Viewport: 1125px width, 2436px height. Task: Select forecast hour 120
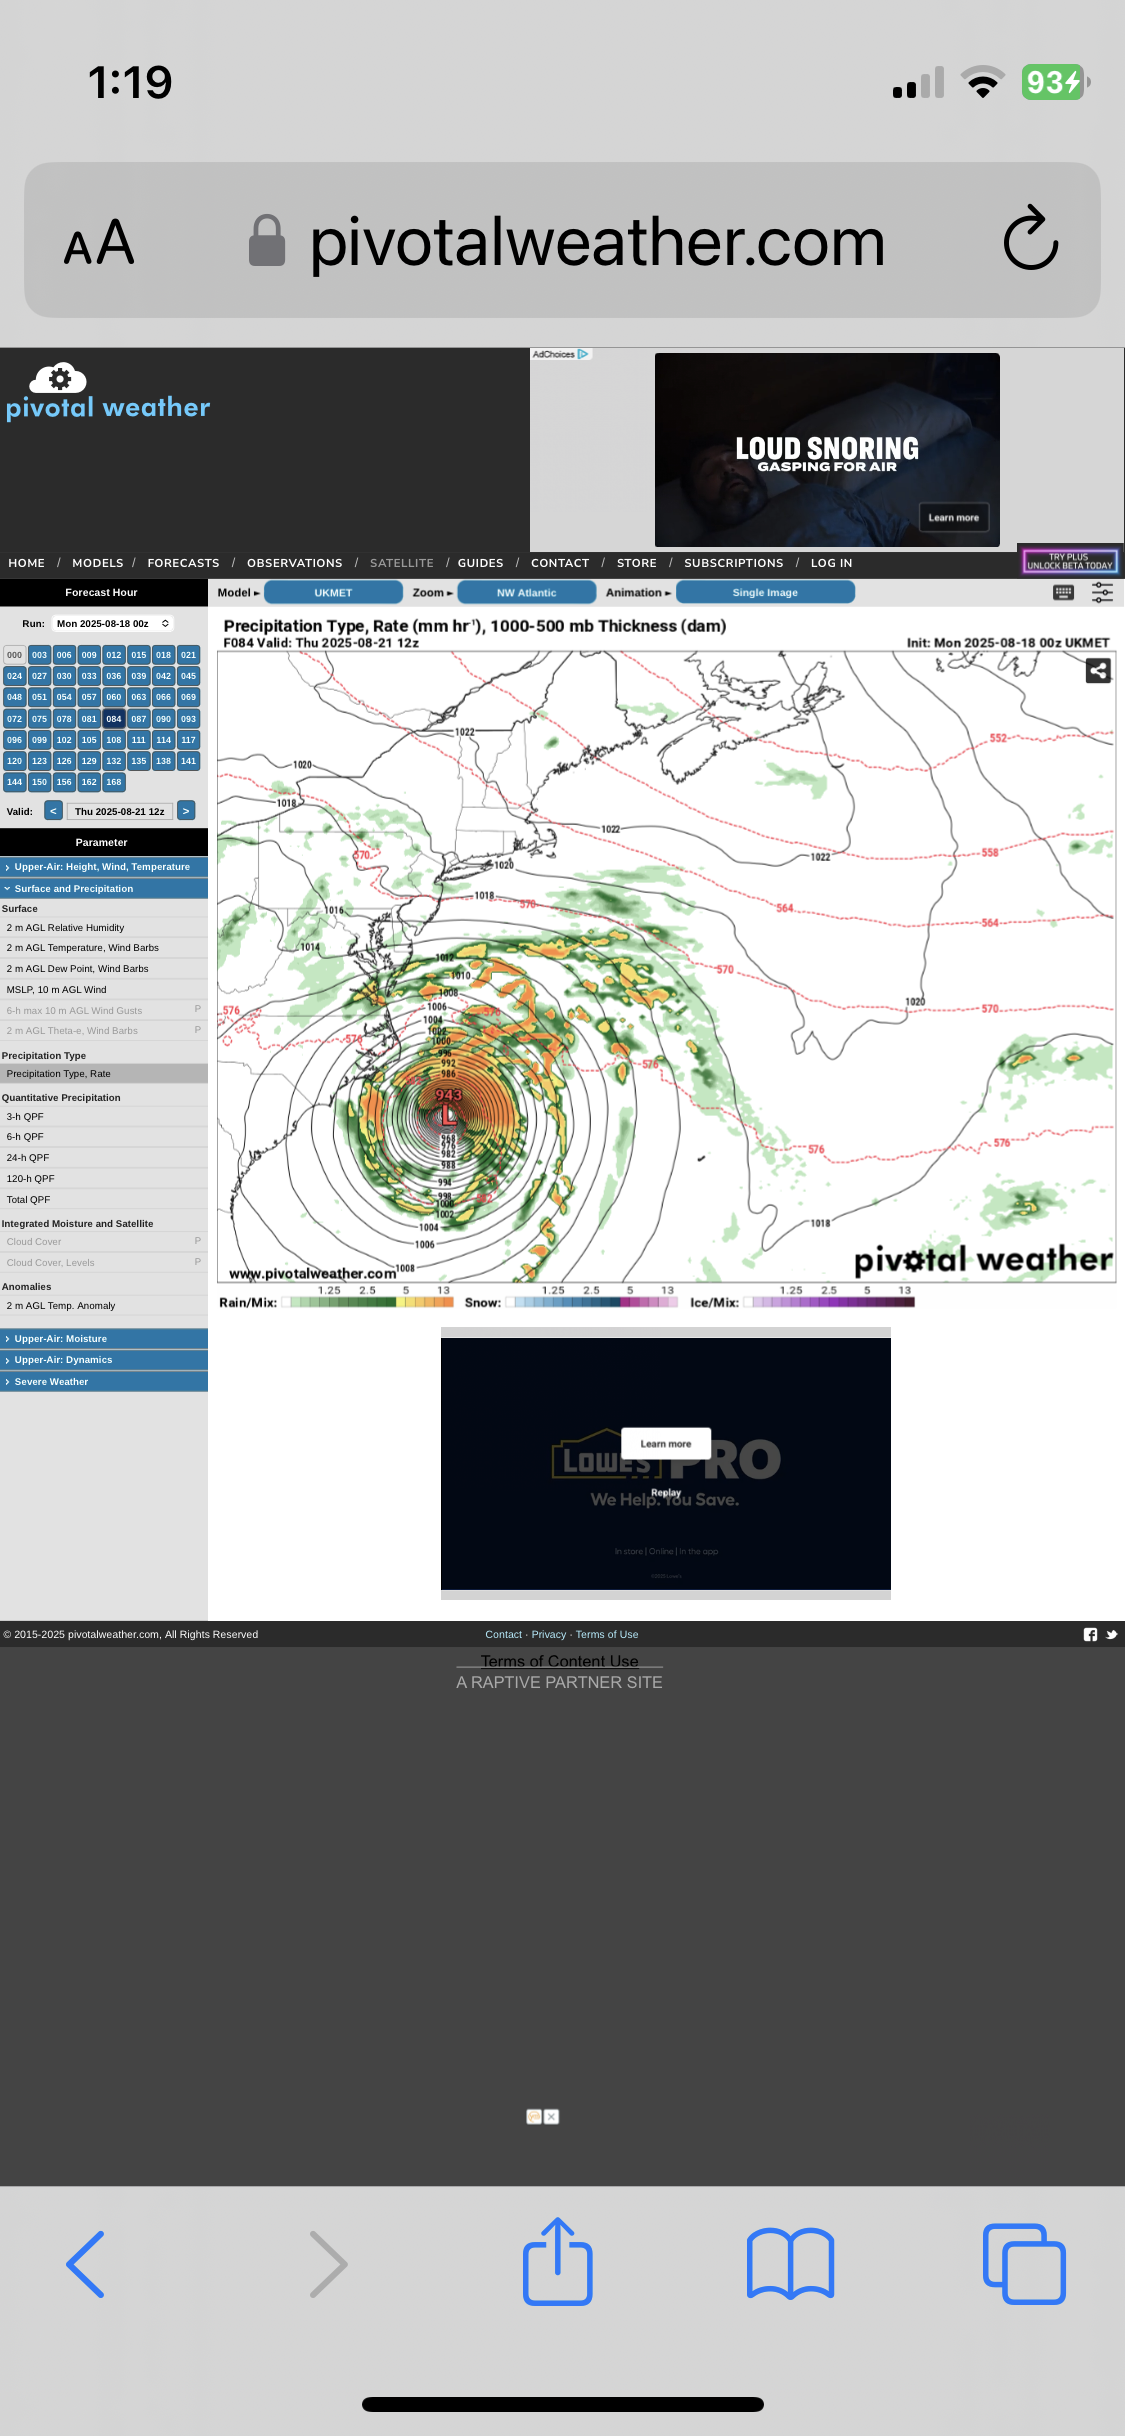[x=14, y=761]
